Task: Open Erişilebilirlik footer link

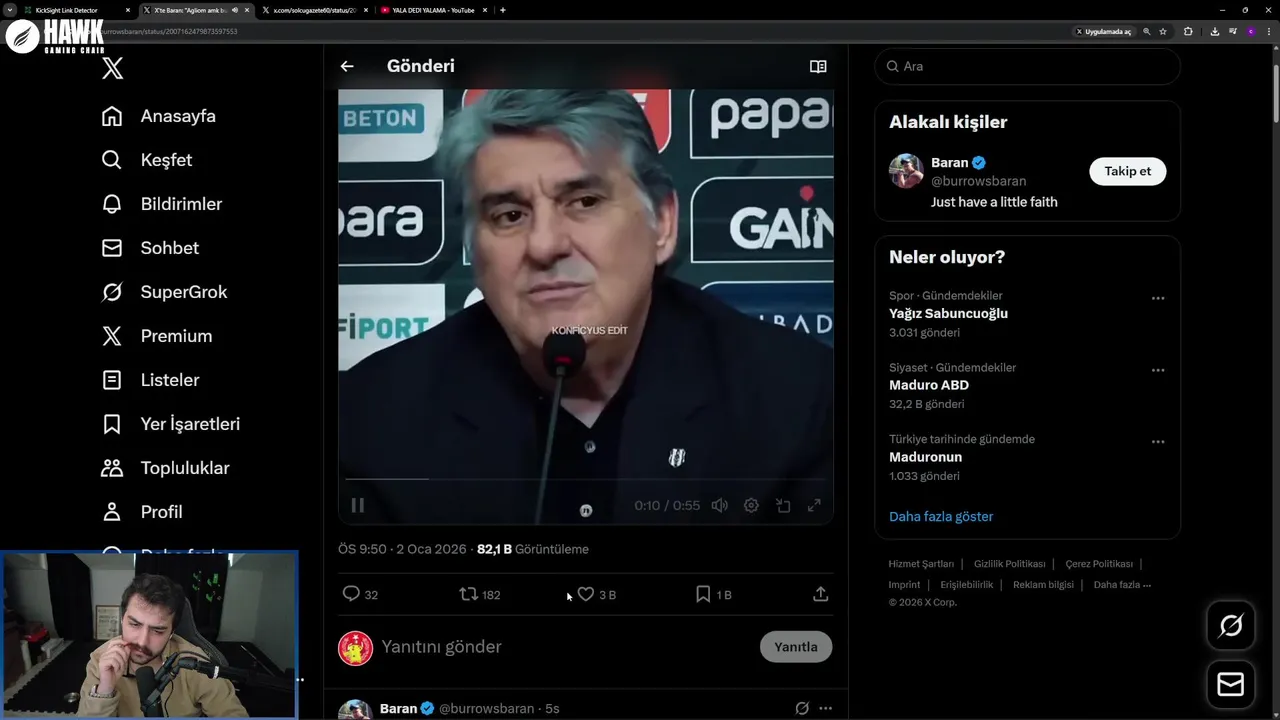Action: tap(967, 585)
